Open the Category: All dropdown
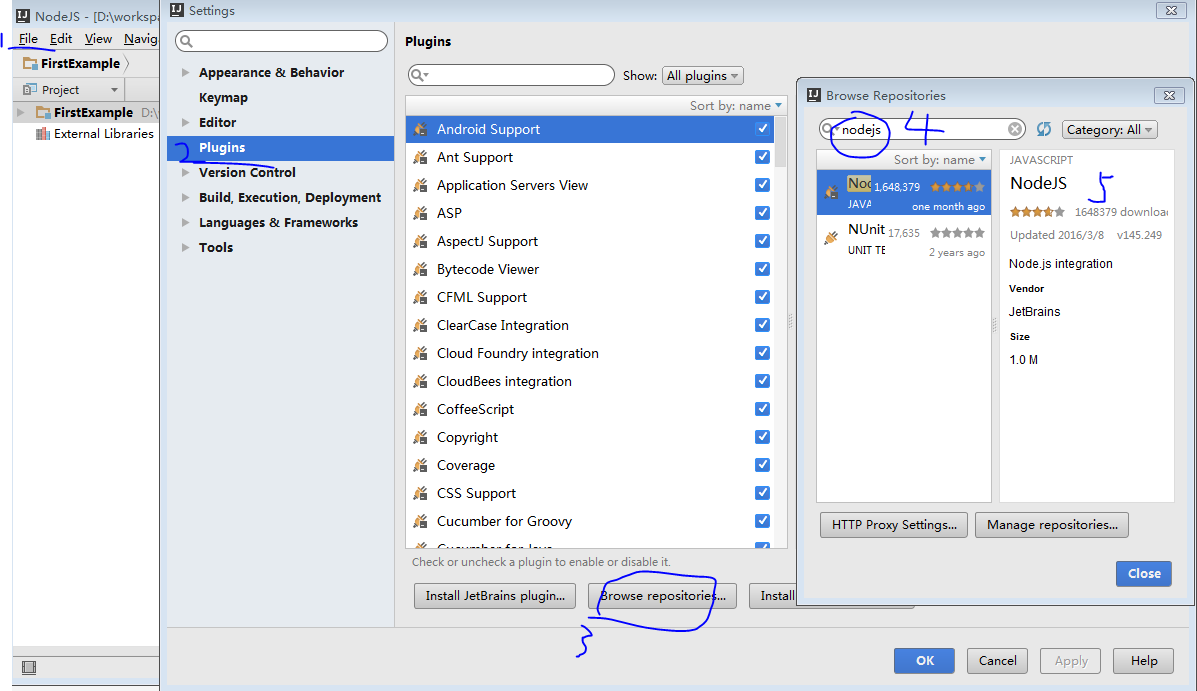1197x691 pixels. click(1109, 130)
